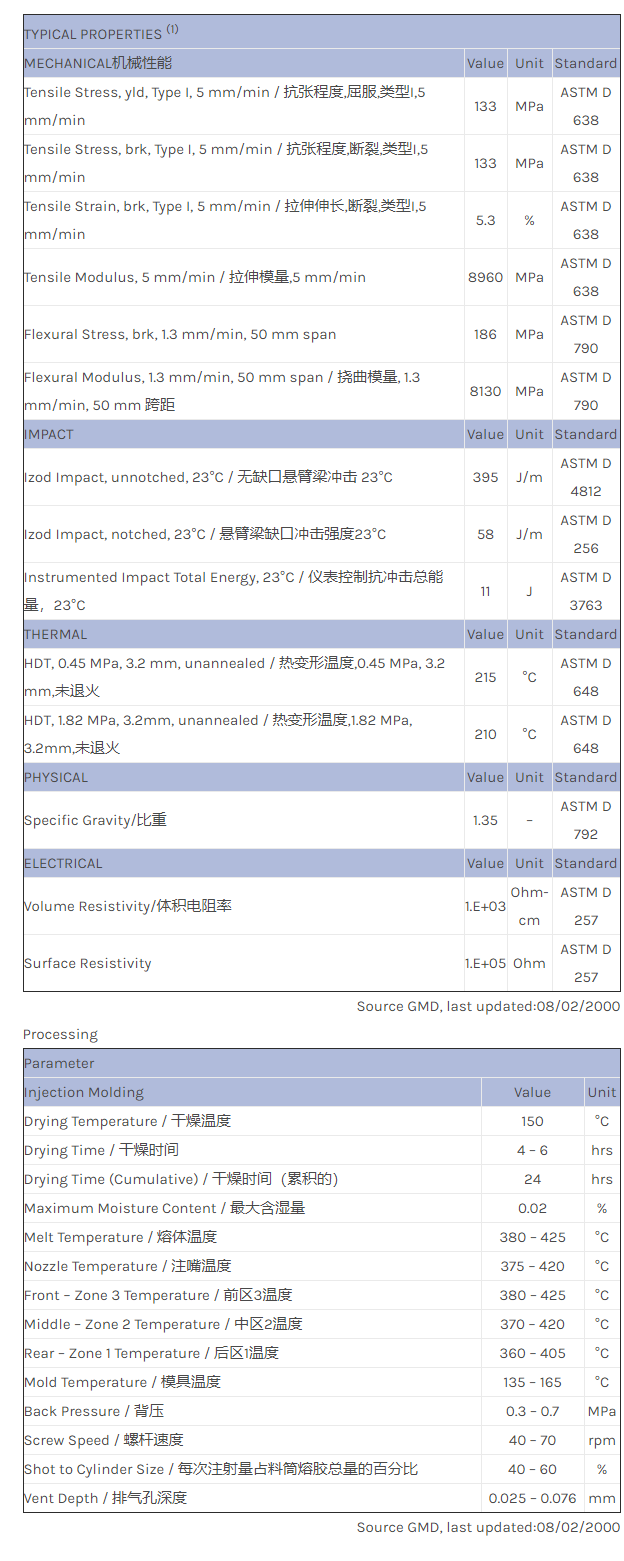Click the 8960 tensile modulus value
This screenshot has width=624, height=1561.
[x=485, y=277]
